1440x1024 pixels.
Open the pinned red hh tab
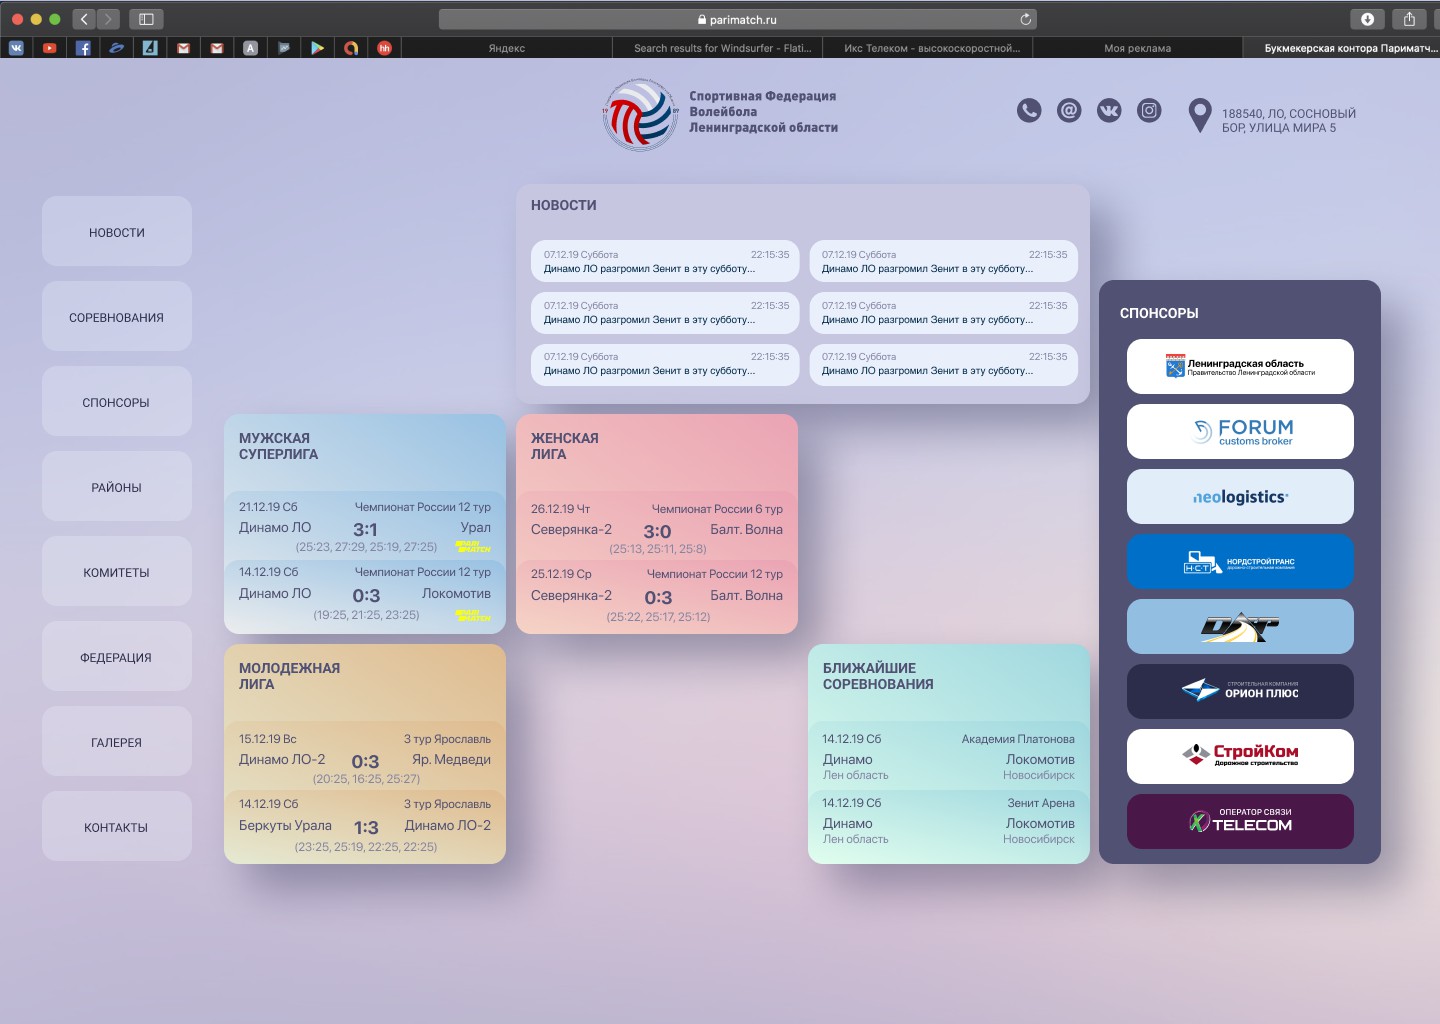tap(384, 47)
